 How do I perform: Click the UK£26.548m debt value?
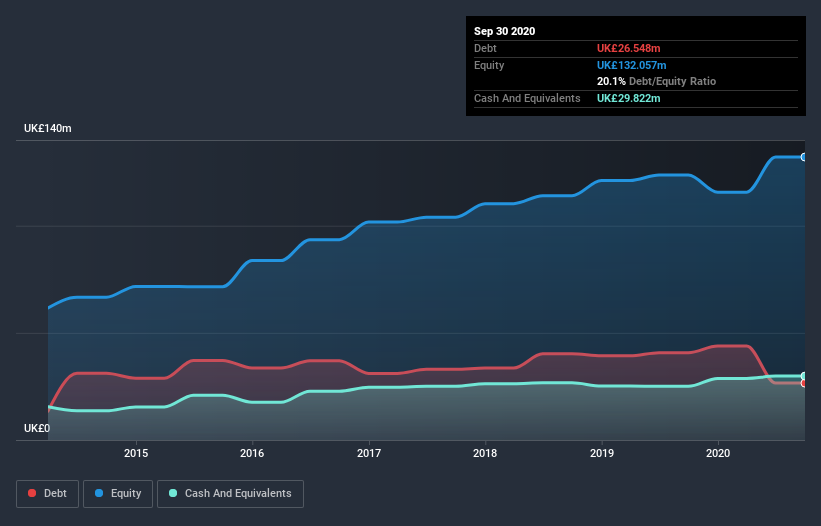click(x=628, y=48)
